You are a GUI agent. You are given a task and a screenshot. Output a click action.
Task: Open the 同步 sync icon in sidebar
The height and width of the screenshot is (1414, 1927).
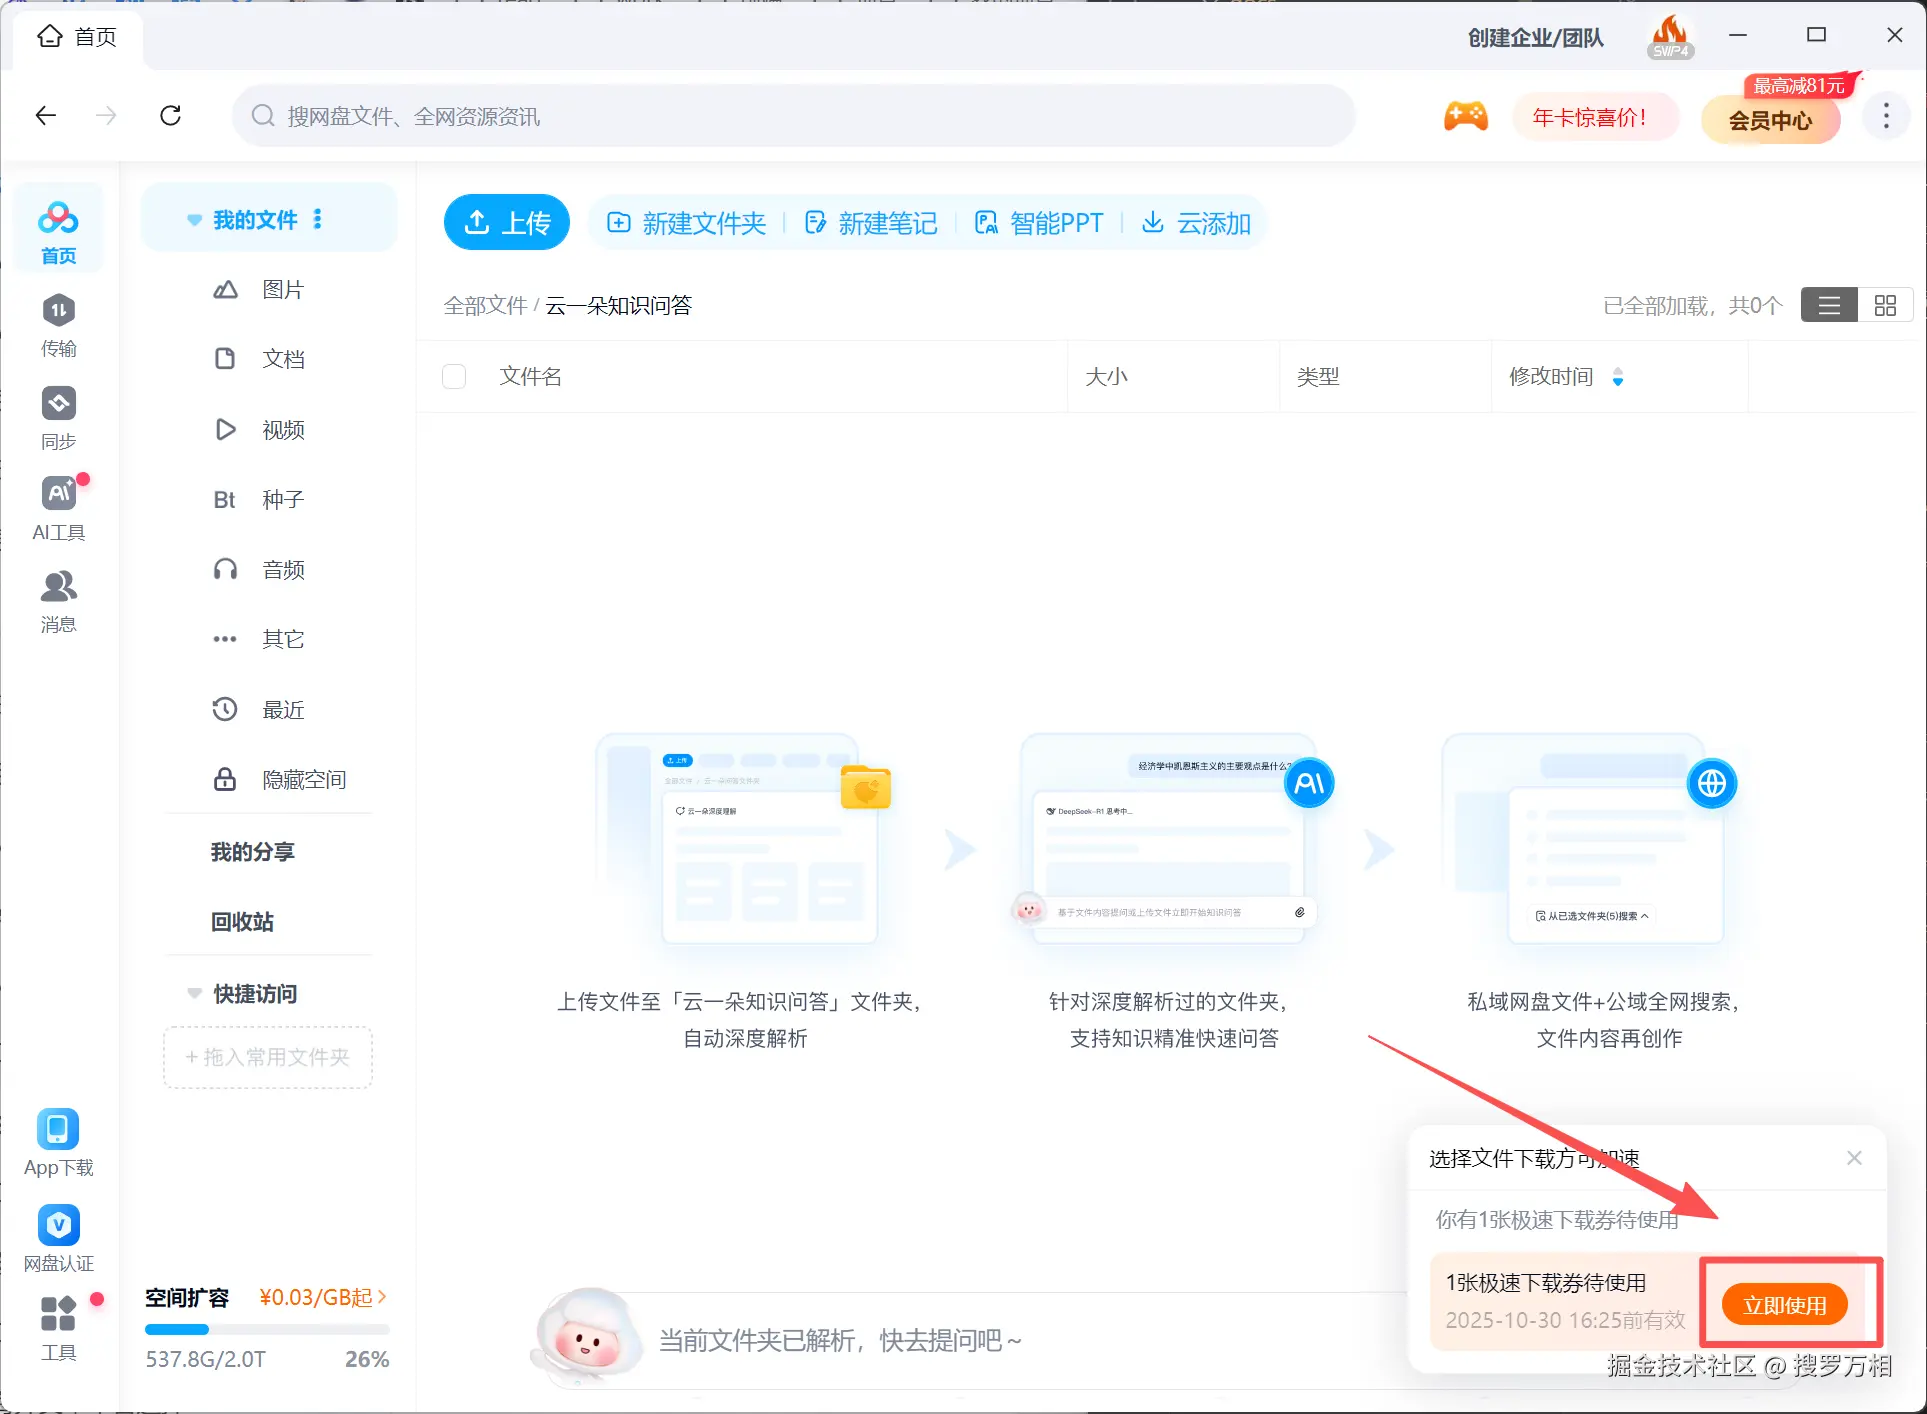pyautogui.click(x=58, y=404)
